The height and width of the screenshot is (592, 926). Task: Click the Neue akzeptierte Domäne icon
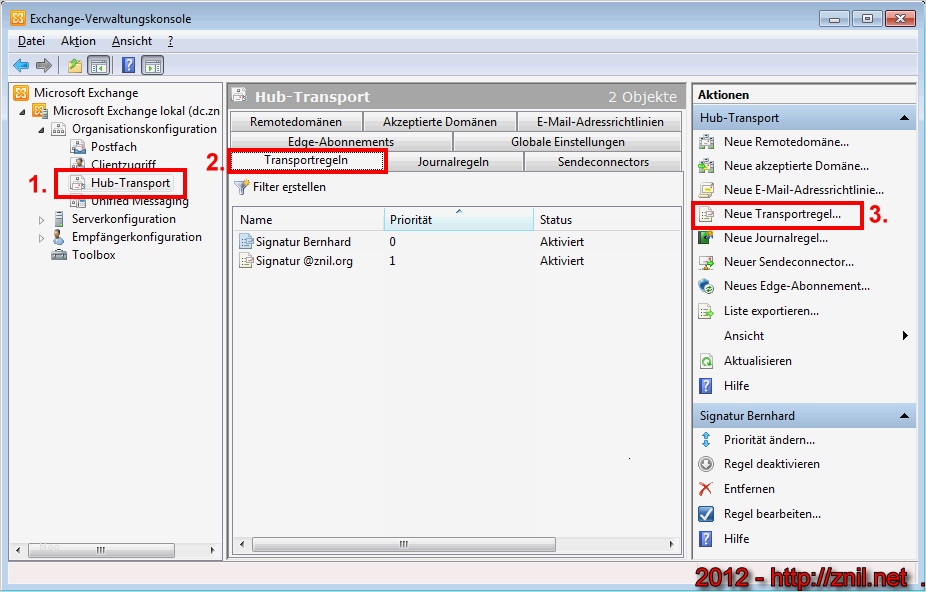click(706, 166)
